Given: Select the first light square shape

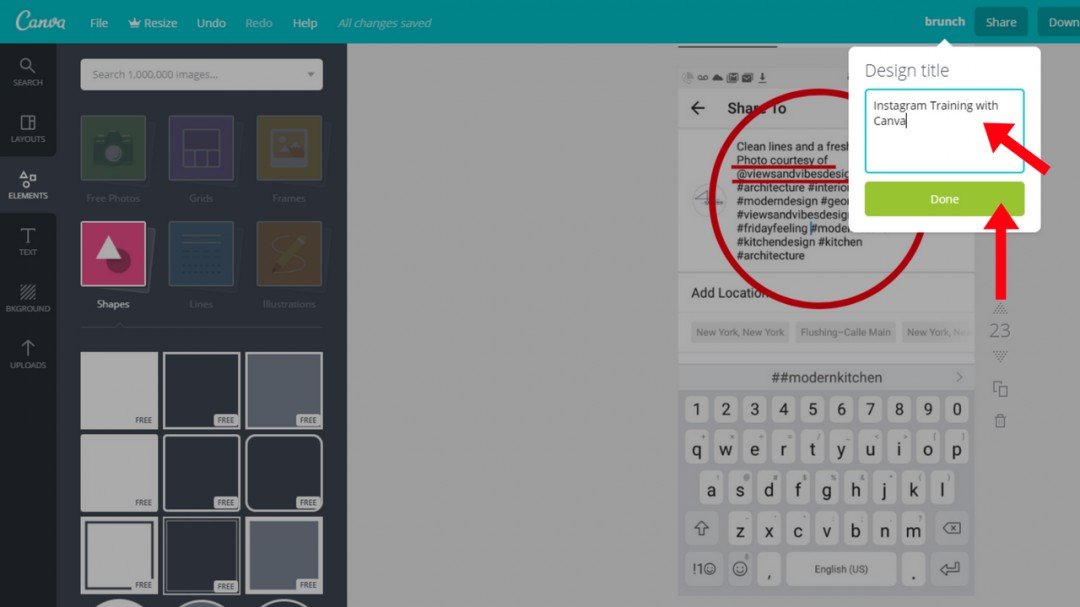Looking at the screenshot, I should point(119,391).
